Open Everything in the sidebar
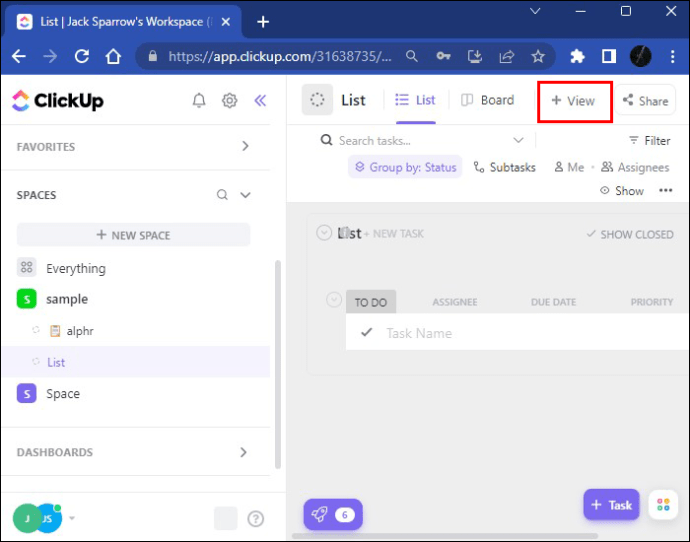This screenshot has width=690, height=542. click(x=76, y=268)
